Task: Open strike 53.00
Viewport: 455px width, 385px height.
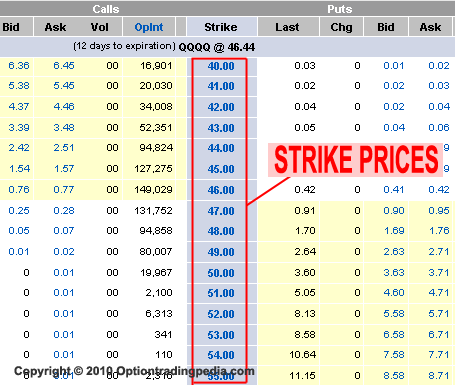Action: pos(221,335)
